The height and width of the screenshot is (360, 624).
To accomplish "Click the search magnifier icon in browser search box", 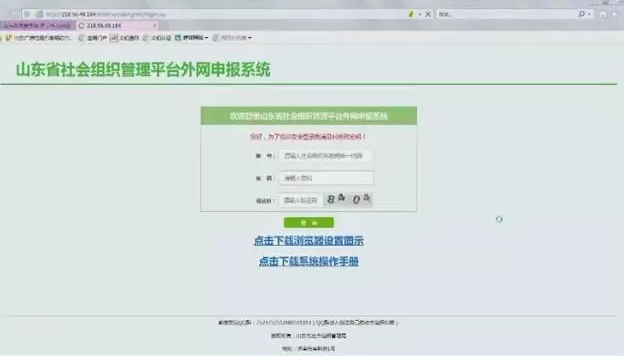I will (581, 14).
